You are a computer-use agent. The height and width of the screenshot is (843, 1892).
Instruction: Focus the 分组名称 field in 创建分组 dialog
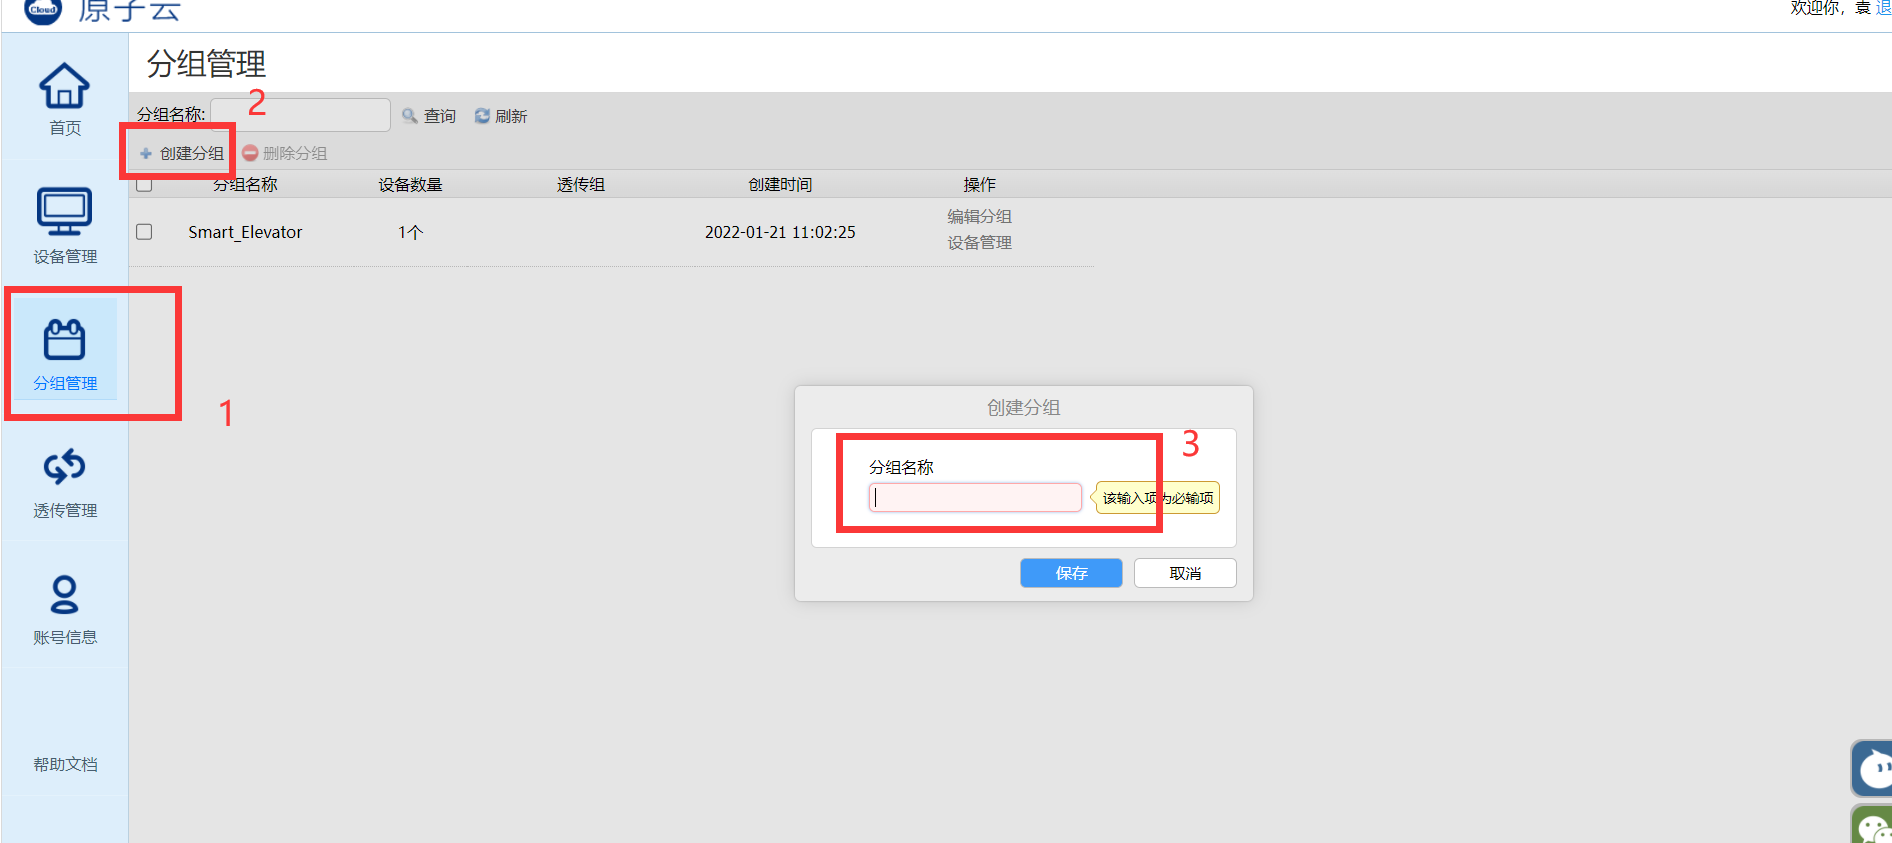[975, 498]
